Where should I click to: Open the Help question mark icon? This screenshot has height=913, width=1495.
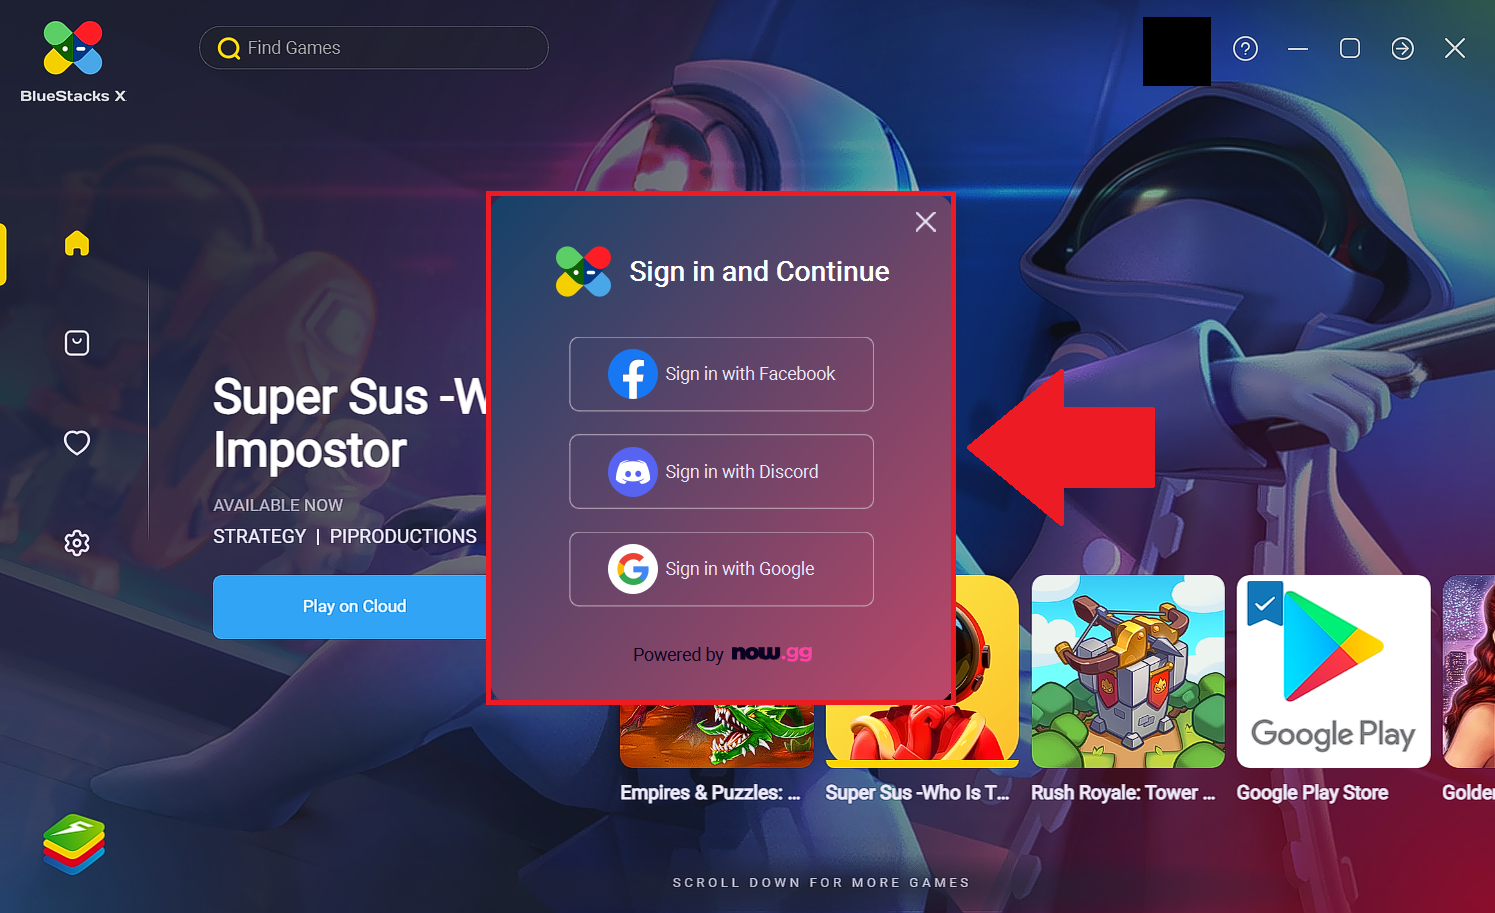point(1245,48)
